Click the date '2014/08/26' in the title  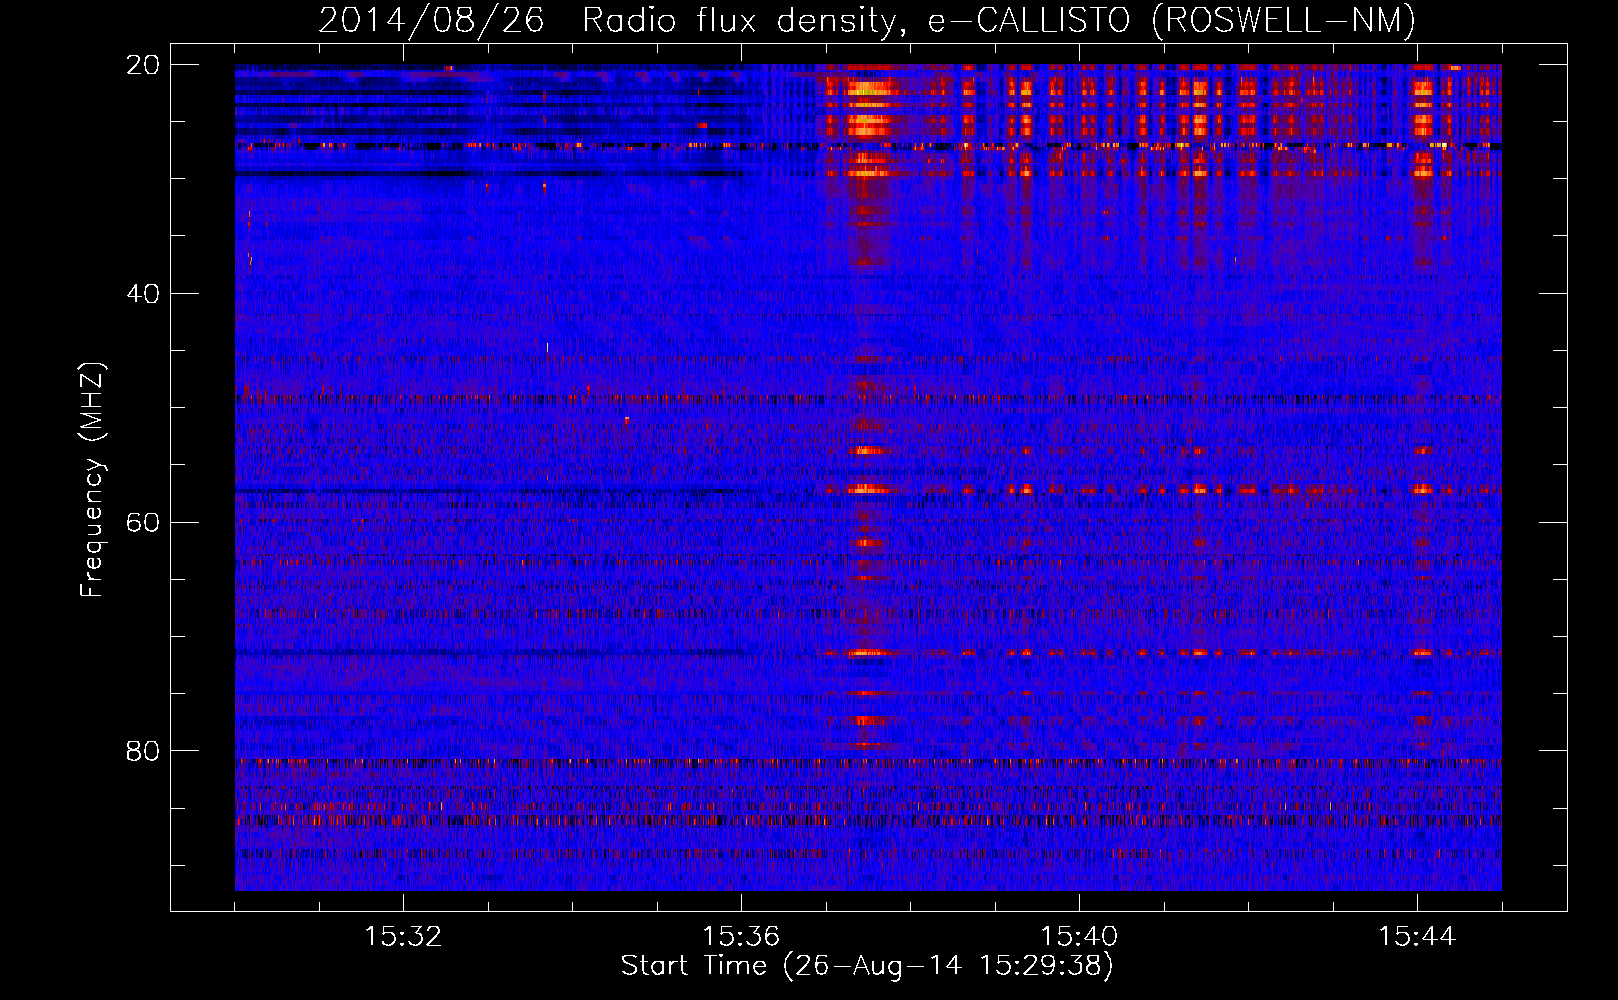[x=431, y=20]
